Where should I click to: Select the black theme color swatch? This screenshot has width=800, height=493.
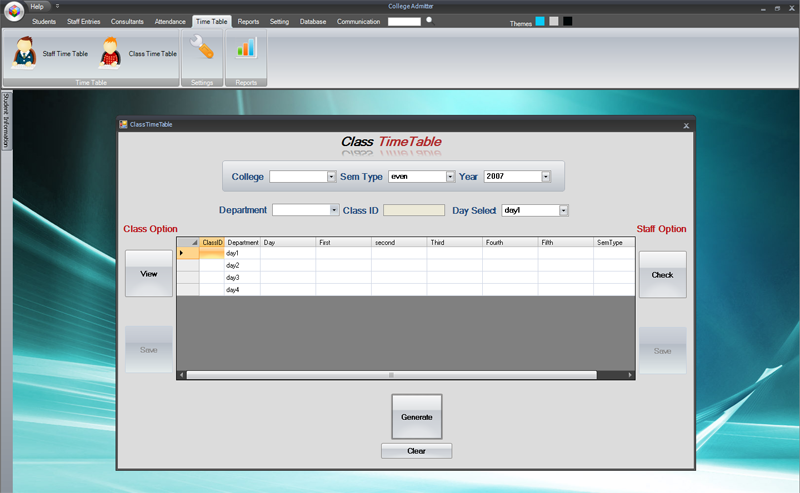point(567,21)
